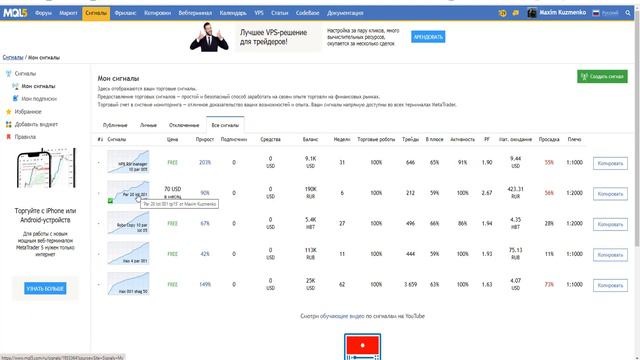Click Копировать in the 90% growth row
Screen dimensions: 640x360
tap(610, 194)
